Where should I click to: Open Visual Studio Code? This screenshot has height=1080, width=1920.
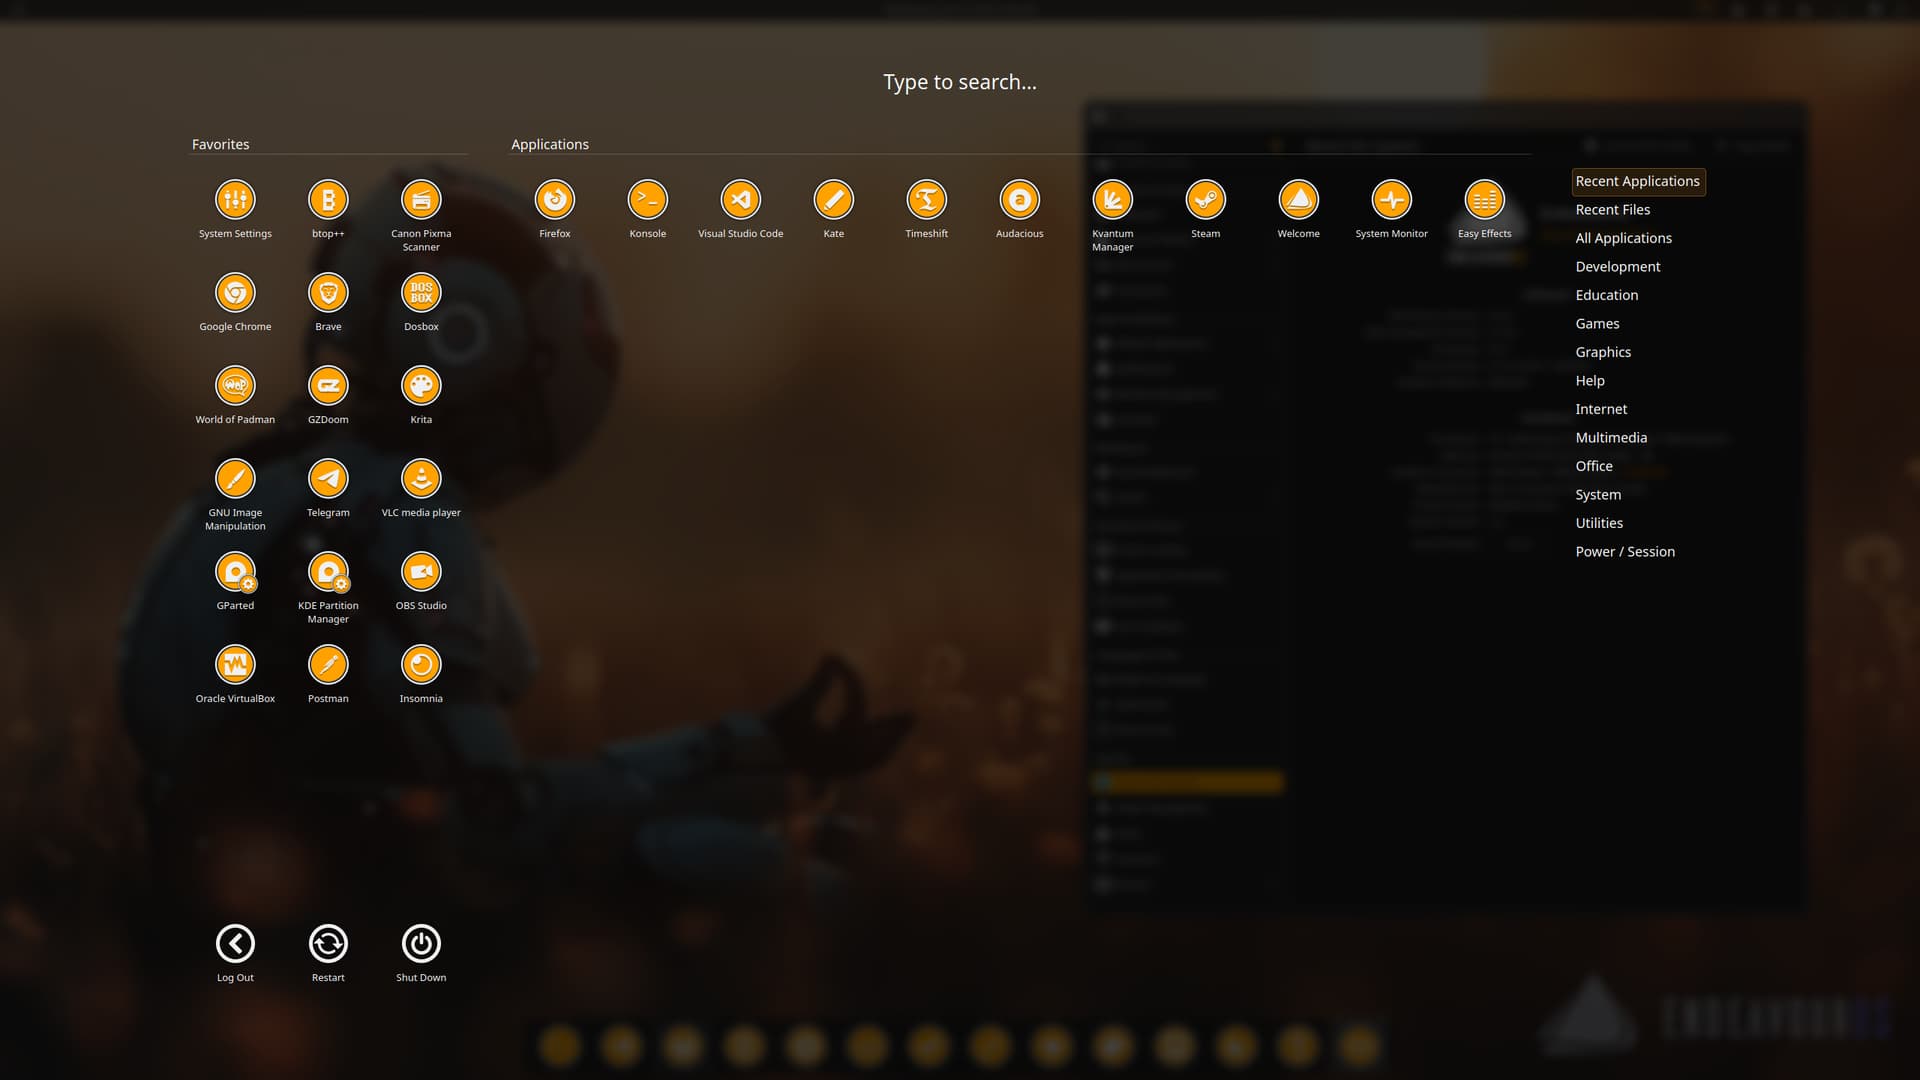(740, 200)
